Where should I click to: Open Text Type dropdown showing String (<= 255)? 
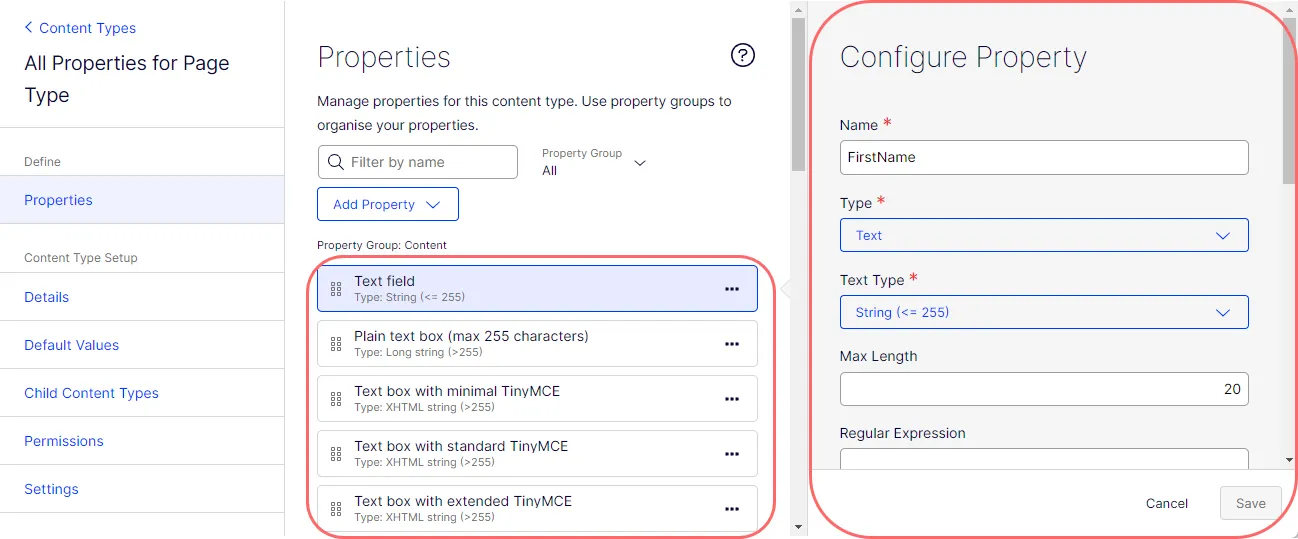[x=1044, y=312]
